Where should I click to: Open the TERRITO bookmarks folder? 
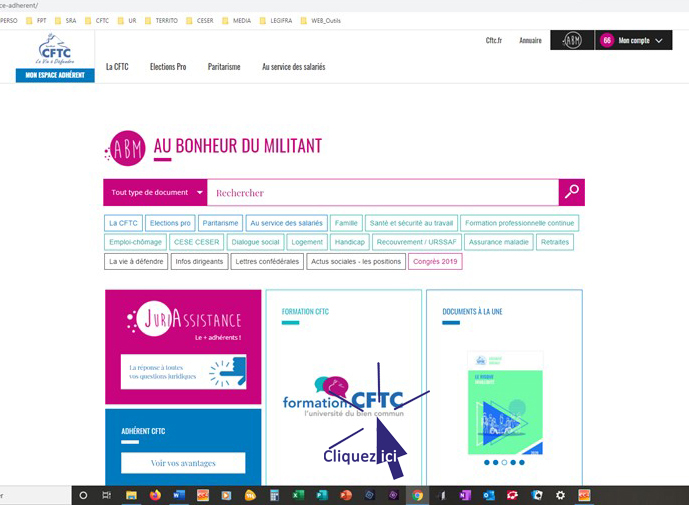pos(161,21)
